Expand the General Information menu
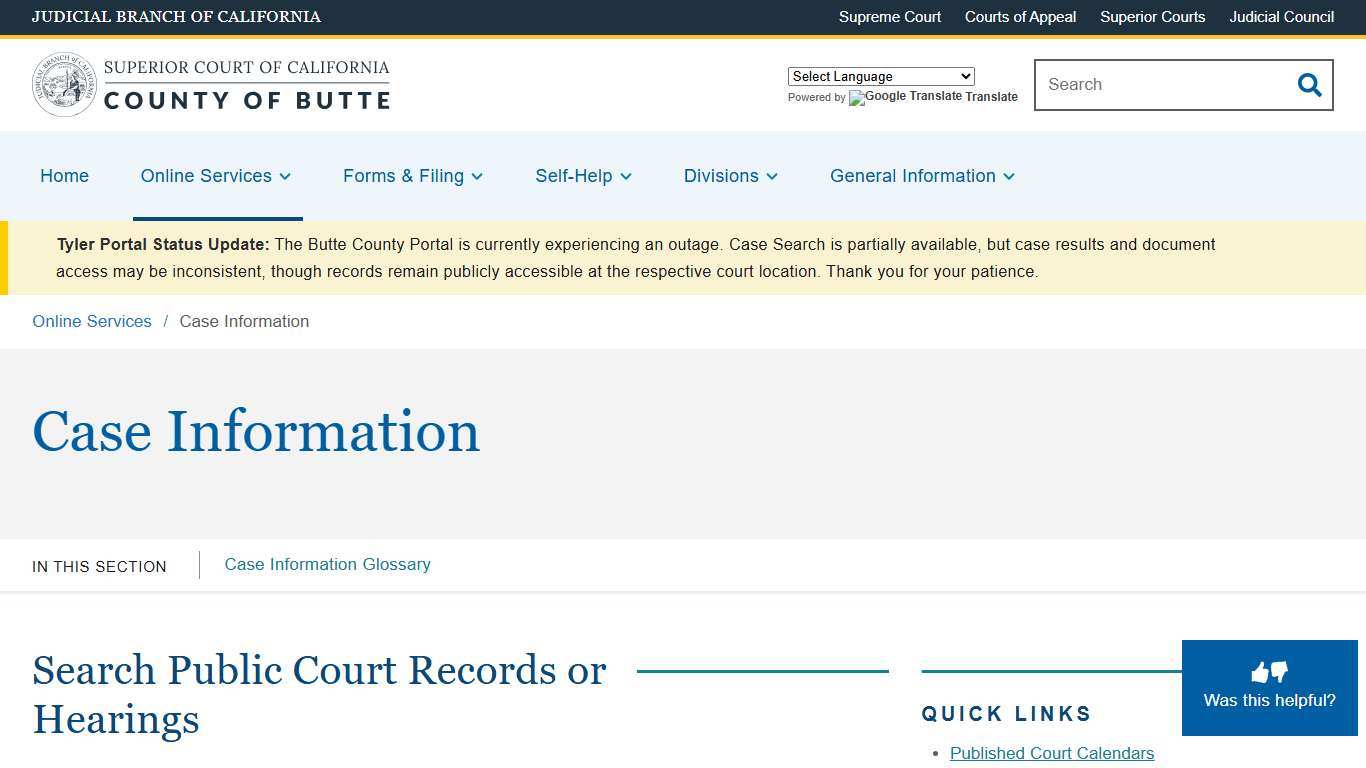This screenshot has width=1366, height=768. coord(921,176)
